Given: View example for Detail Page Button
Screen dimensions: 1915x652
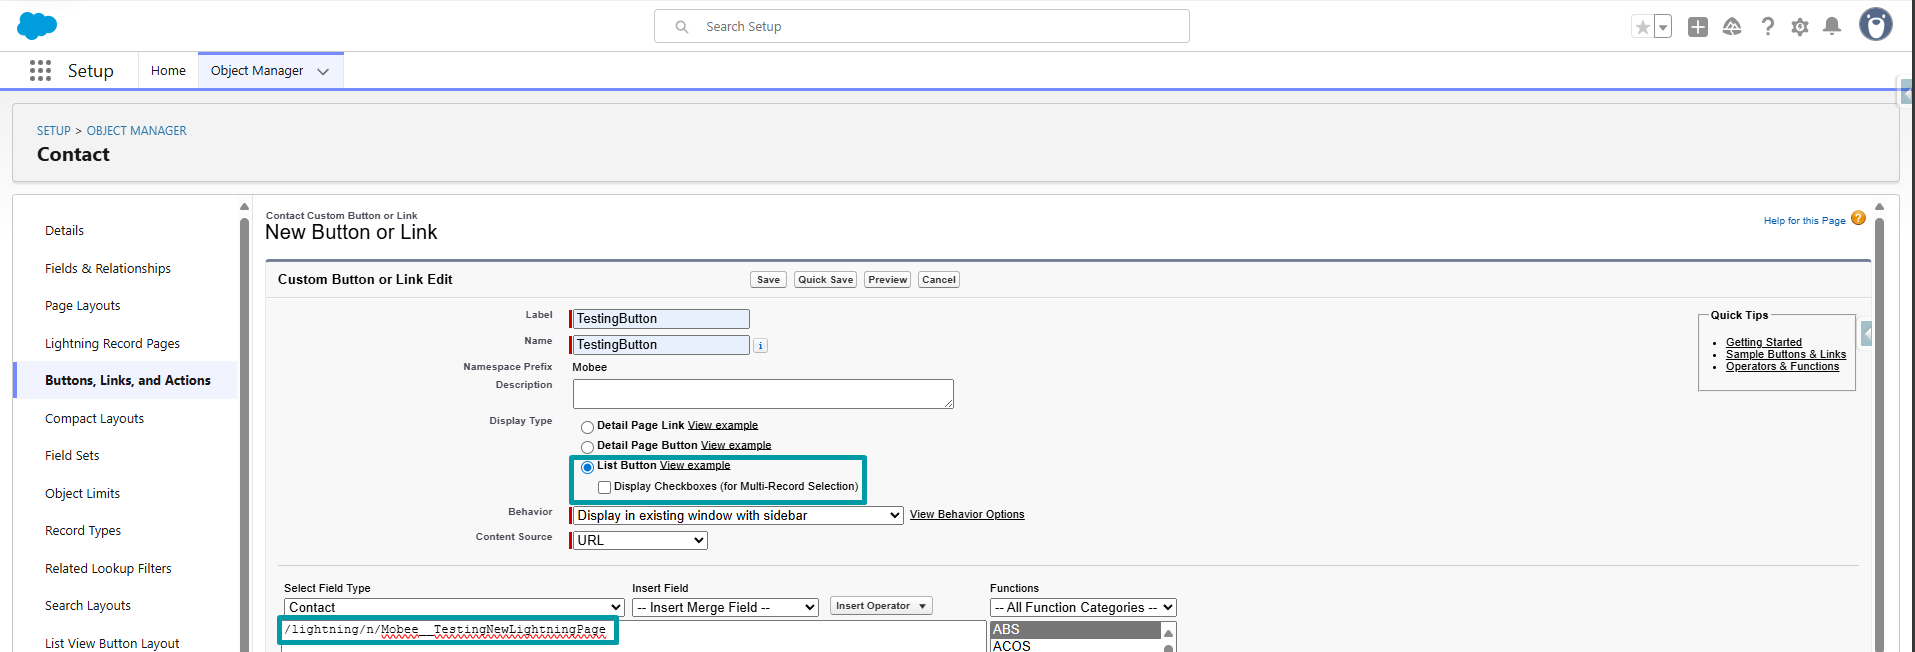Looking at the screenshot, I should coord(736,445).
